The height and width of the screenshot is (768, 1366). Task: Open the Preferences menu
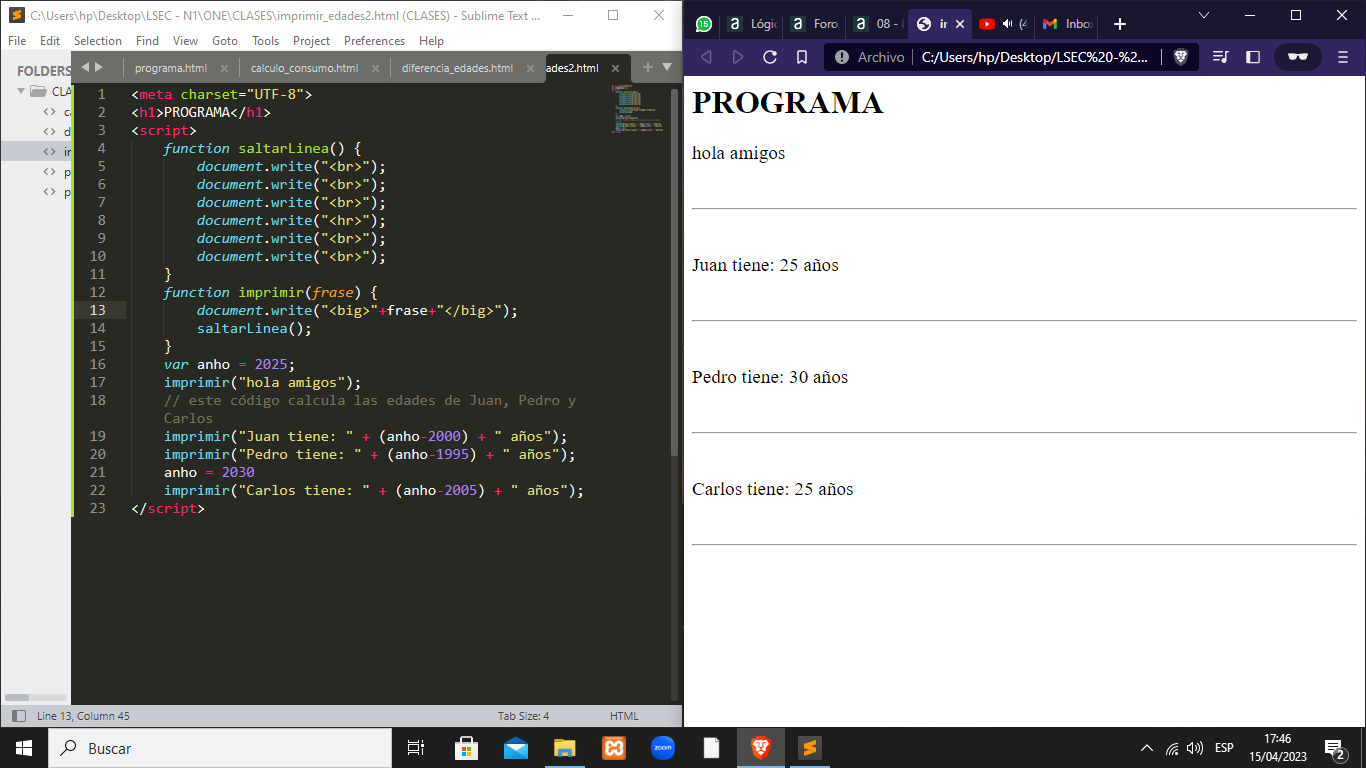point(375,41)
